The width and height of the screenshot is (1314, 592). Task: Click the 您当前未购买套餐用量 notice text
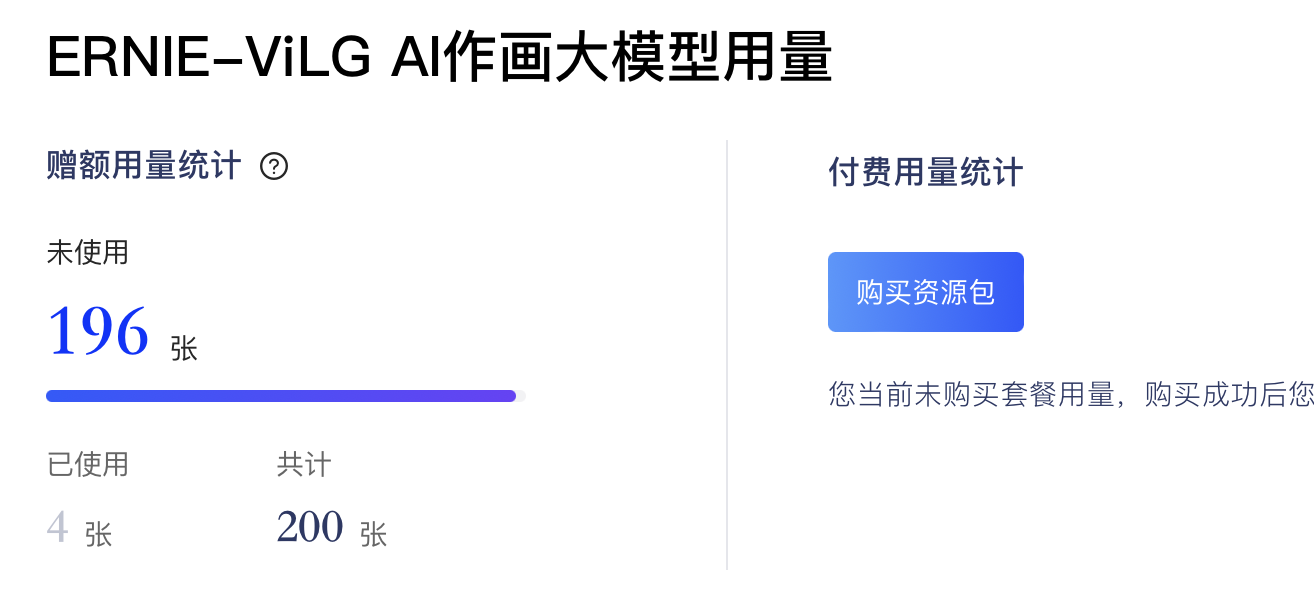(971, 394)
